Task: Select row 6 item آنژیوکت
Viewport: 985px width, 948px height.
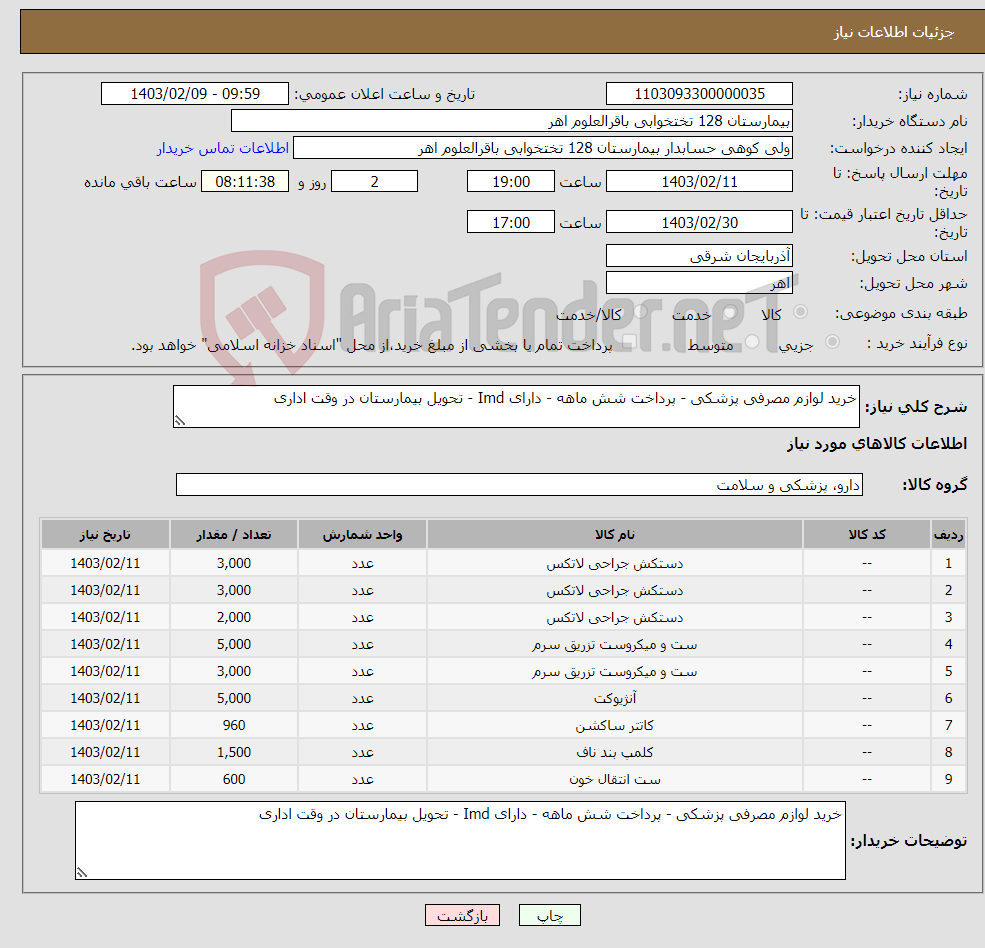Action: coord(615,699)
